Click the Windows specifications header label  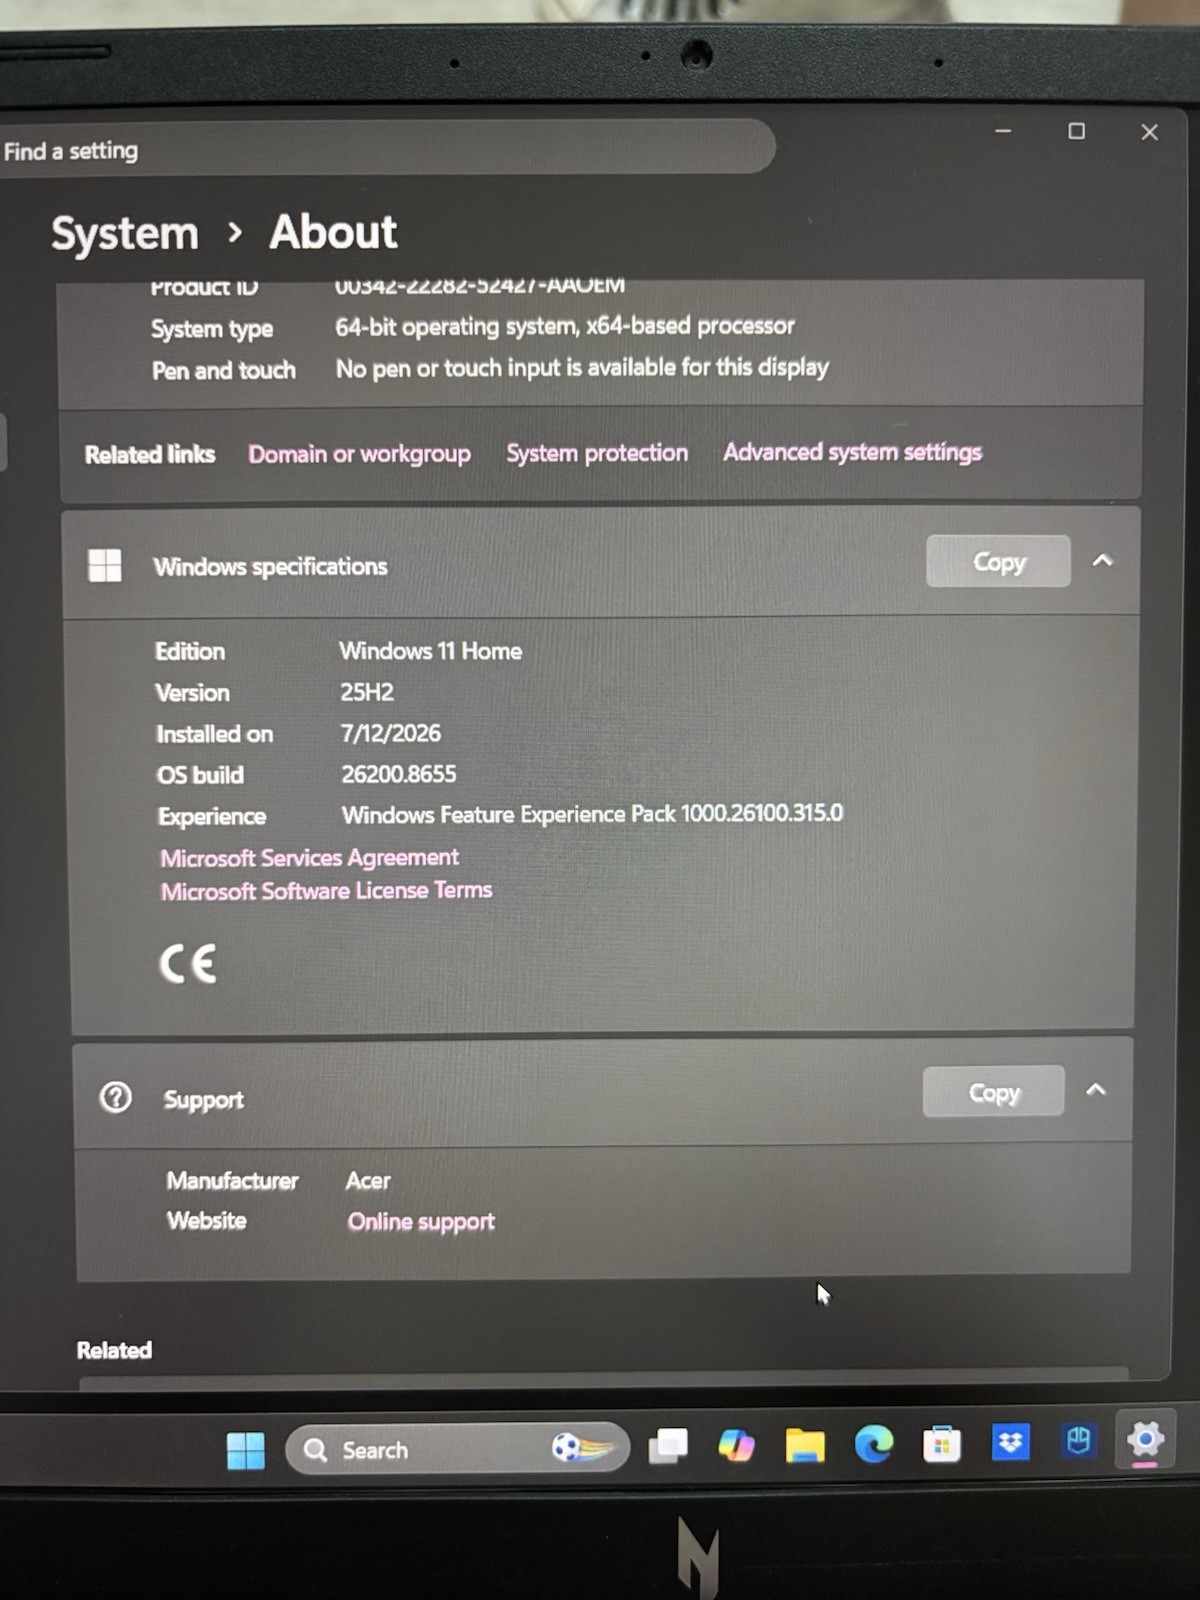pos(270,566)
